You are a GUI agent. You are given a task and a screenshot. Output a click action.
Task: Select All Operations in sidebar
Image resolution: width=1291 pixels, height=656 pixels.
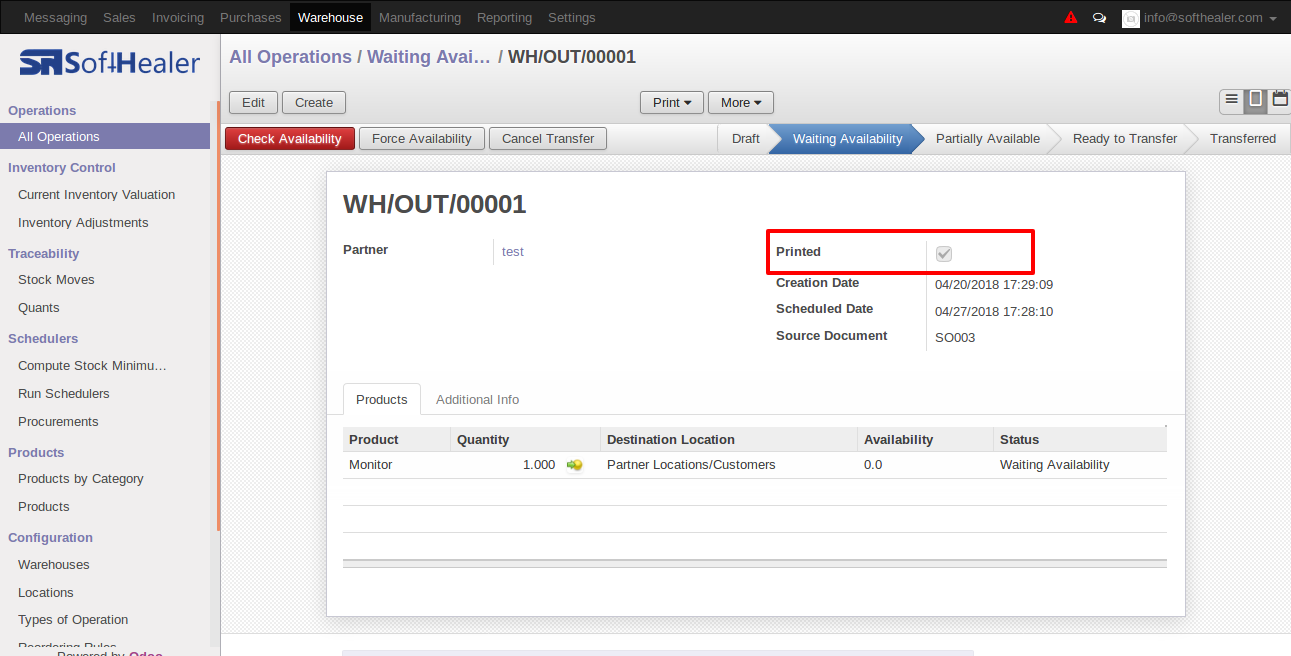(105, 136)
